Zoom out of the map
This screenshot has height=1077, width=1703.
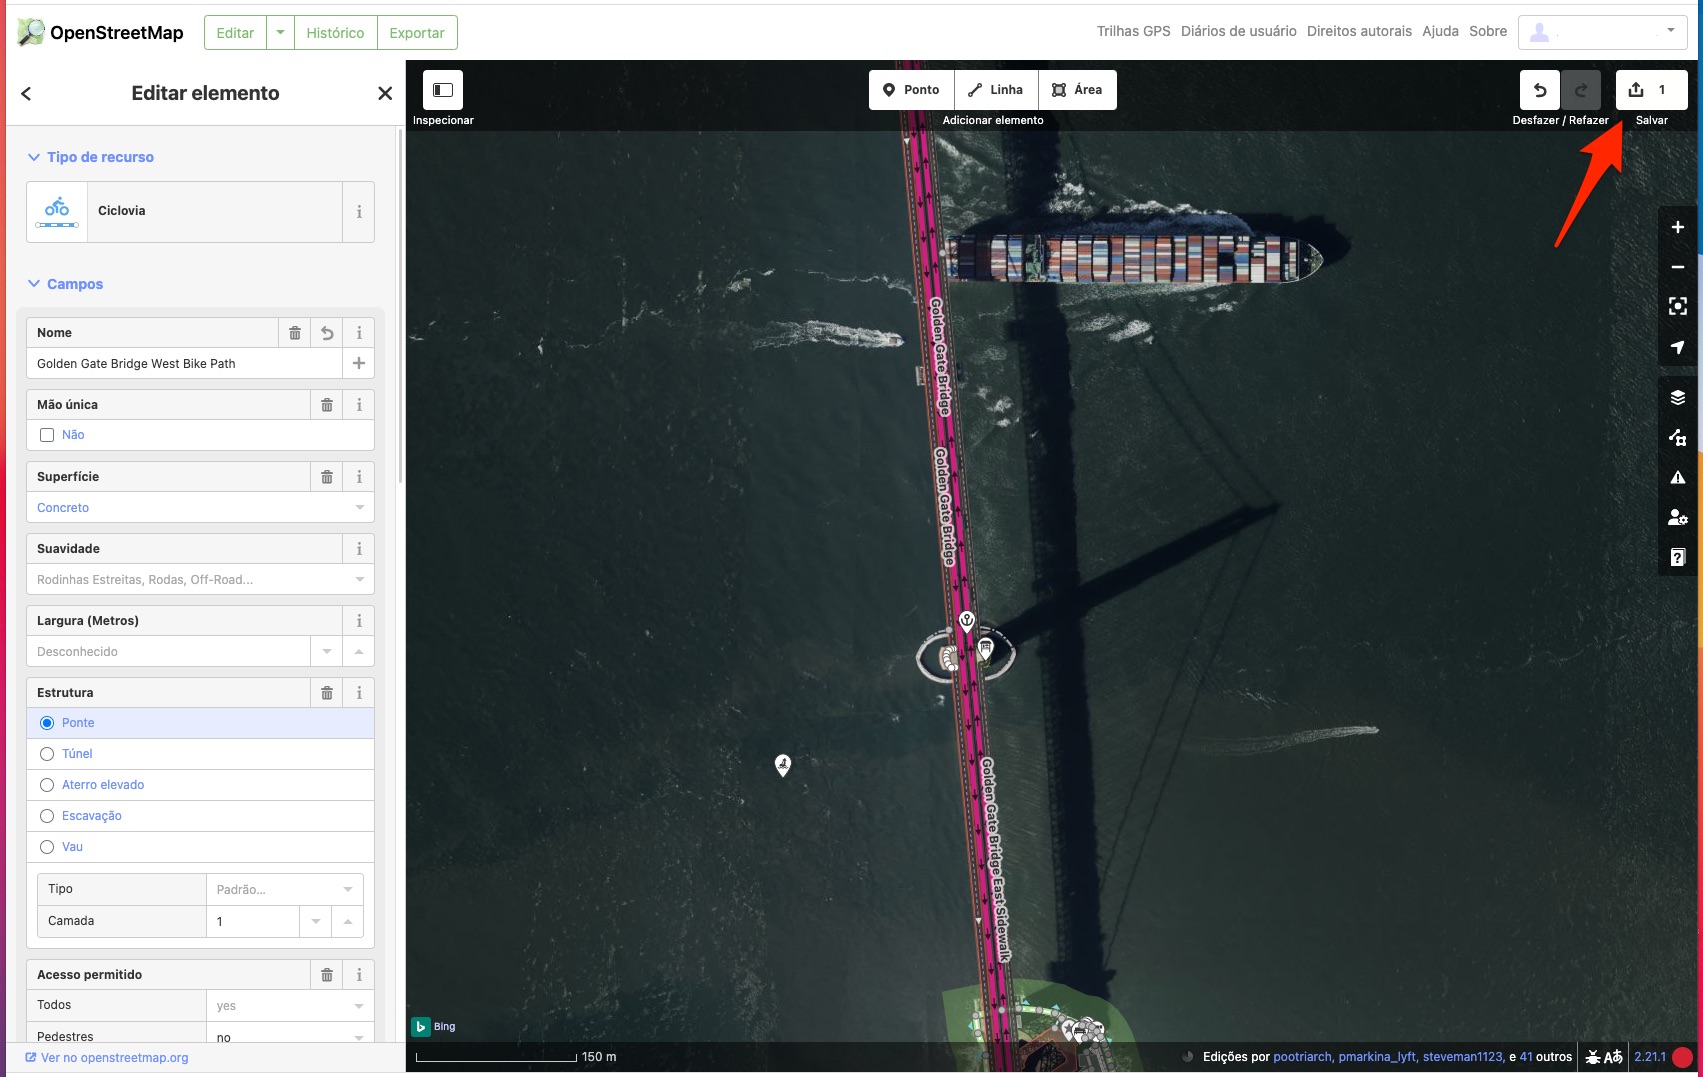(x=1678, y=267)
